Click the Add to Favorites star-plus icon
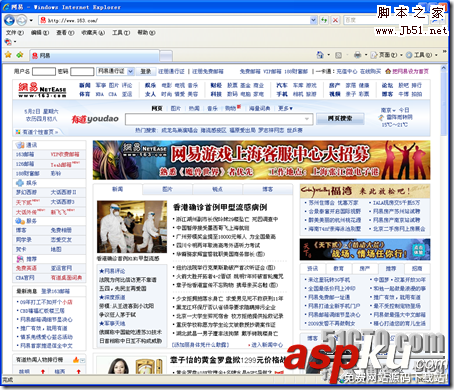The image size is (454, 390). (20, 55)
